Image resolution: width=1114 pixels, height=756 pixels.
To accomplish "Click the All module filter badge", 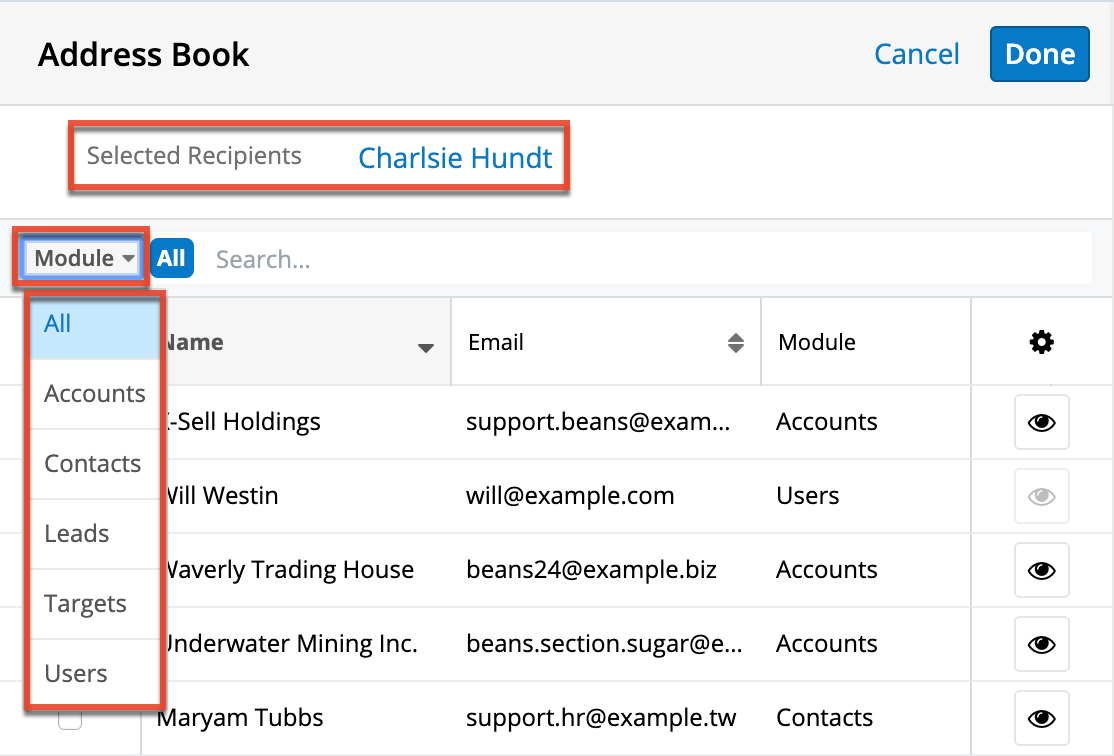I will coord(171,258).
